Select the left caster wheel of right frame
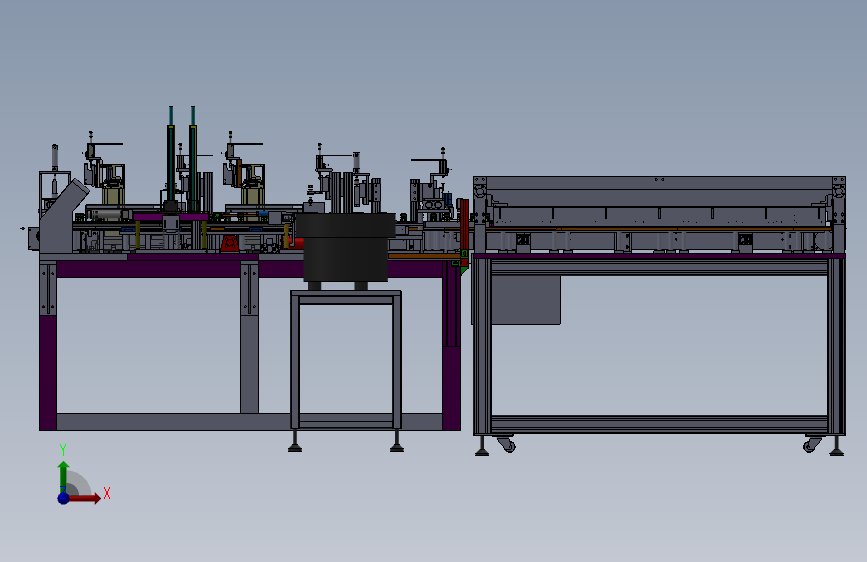The height and width of the screenshot is (562, 867). pyautogui.click(x=507, y=444)
